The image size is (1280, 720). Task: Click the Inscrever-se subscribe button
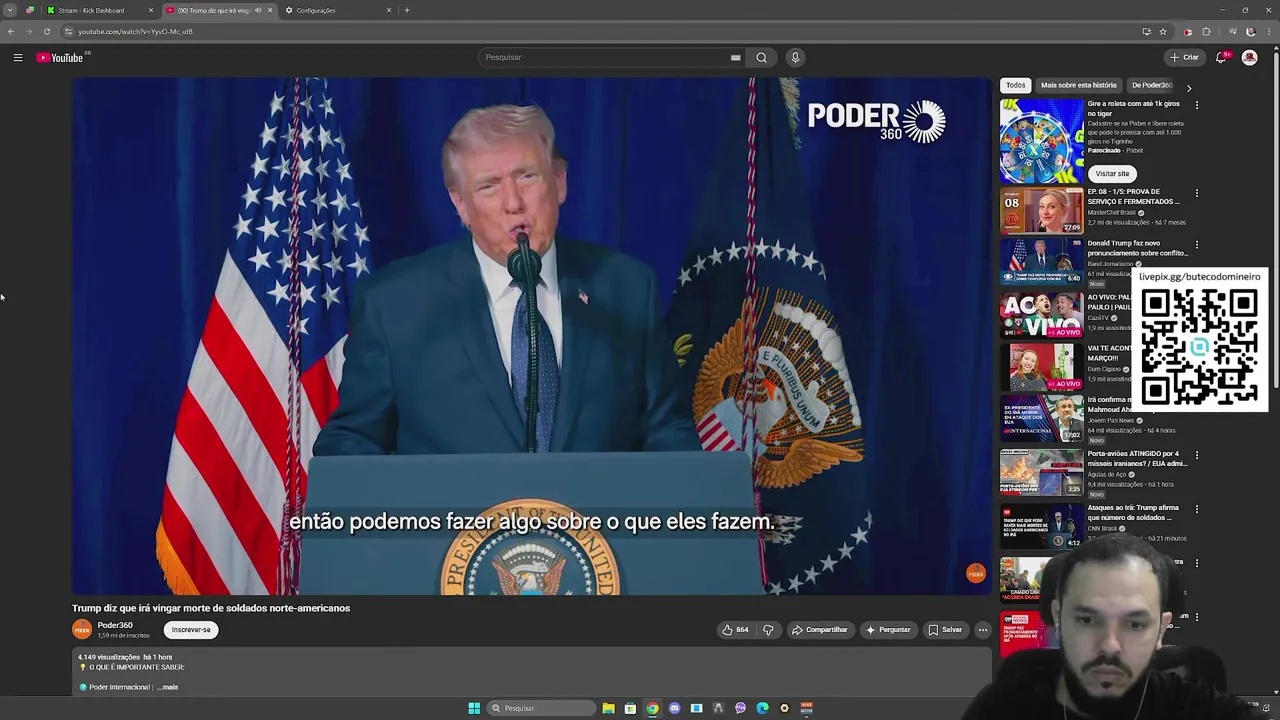(191, 630)
